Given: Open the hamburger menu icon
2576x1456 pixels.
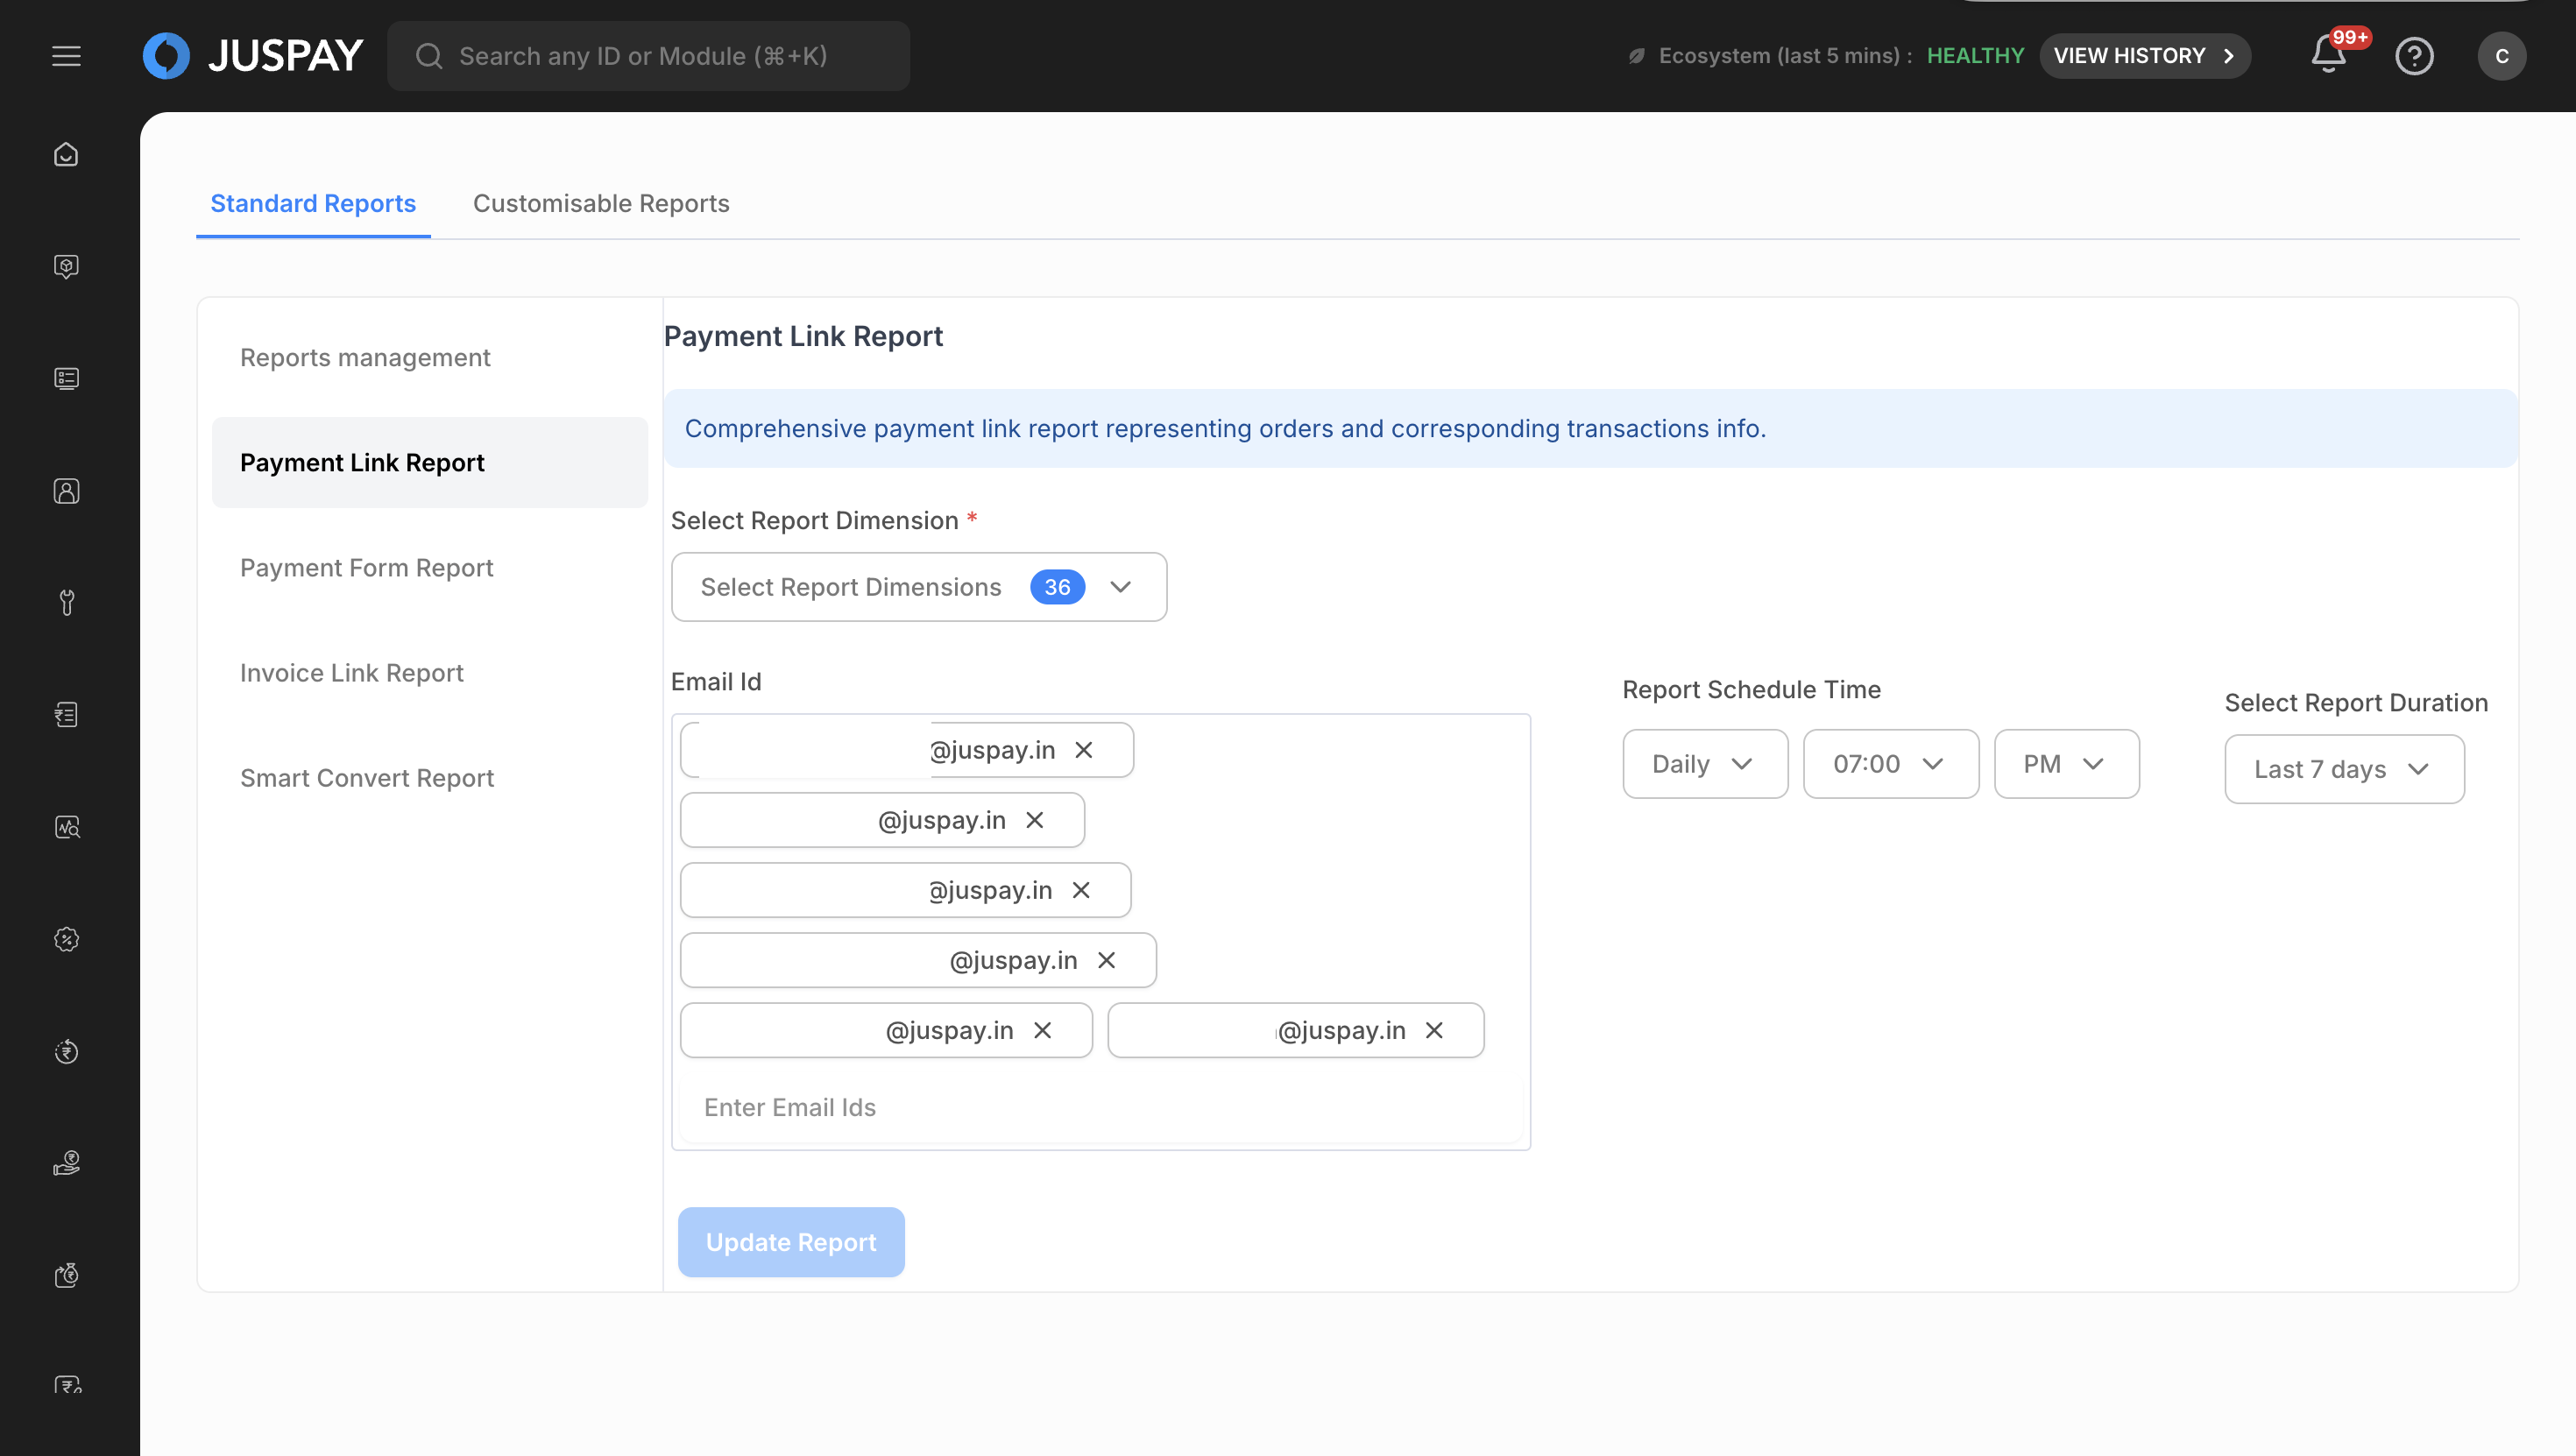Looking at the screenshot, I should click(x=66, y=56).
